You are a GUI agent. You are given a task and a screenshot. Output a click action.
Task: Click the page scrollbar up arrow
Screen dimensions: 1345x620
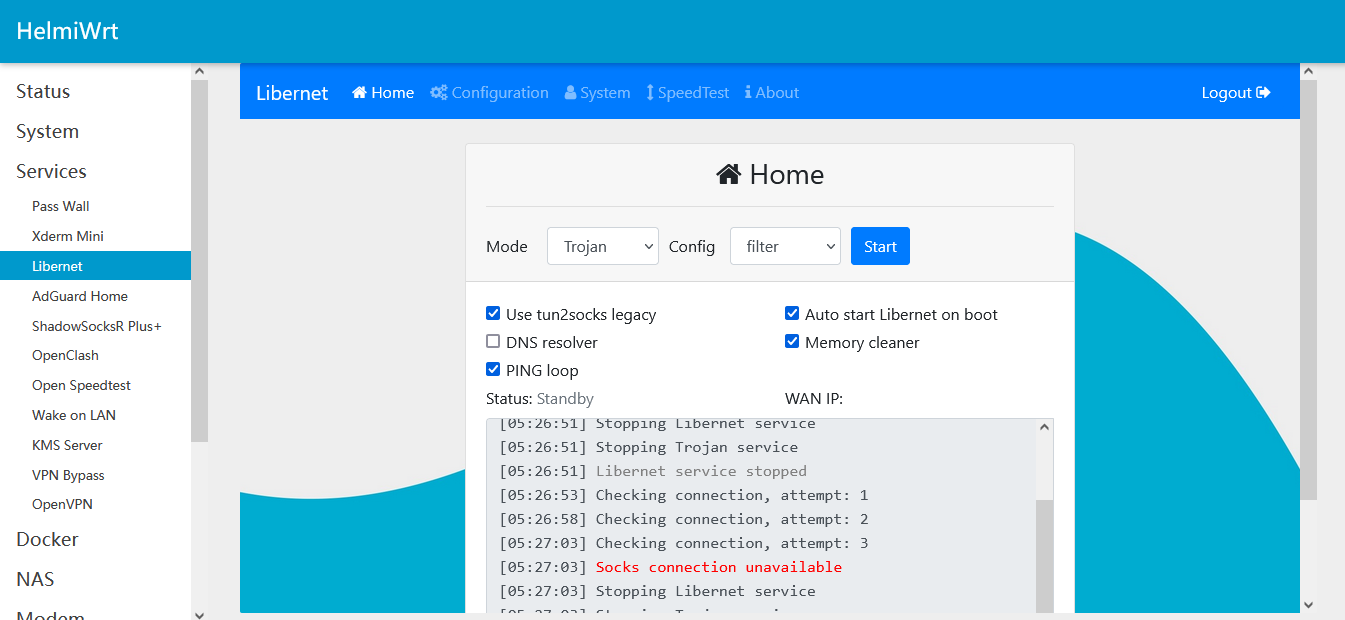pyautogui.click(x=1308, y=71)
